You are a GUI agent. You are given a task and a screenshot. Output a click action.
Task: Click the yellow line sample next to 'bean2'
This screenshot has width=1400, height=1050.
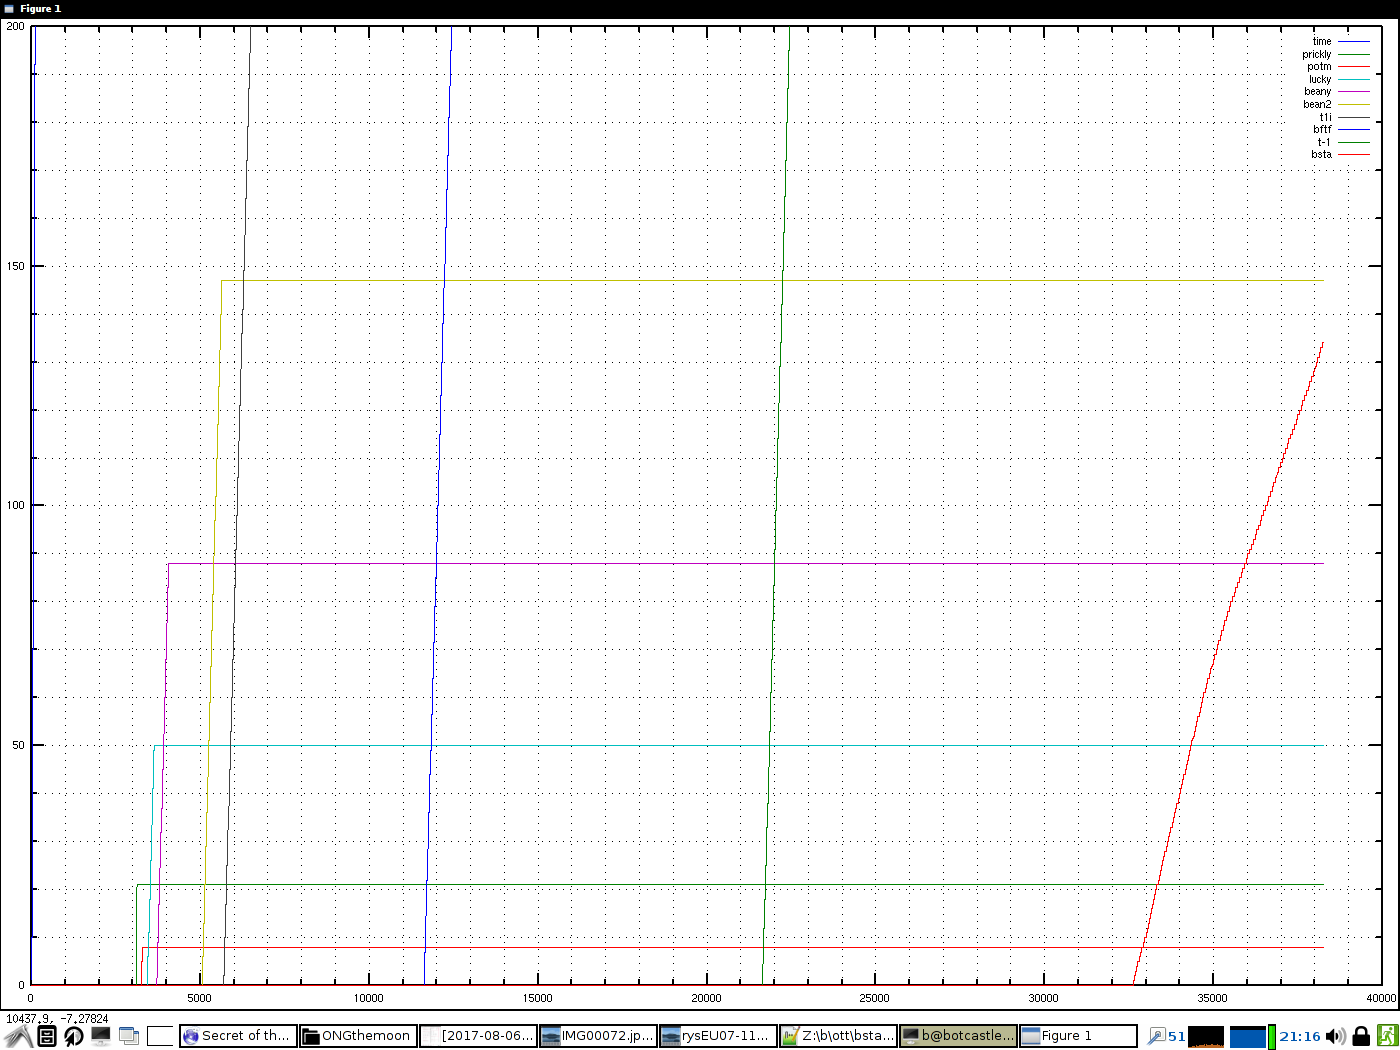point(1353,104)
